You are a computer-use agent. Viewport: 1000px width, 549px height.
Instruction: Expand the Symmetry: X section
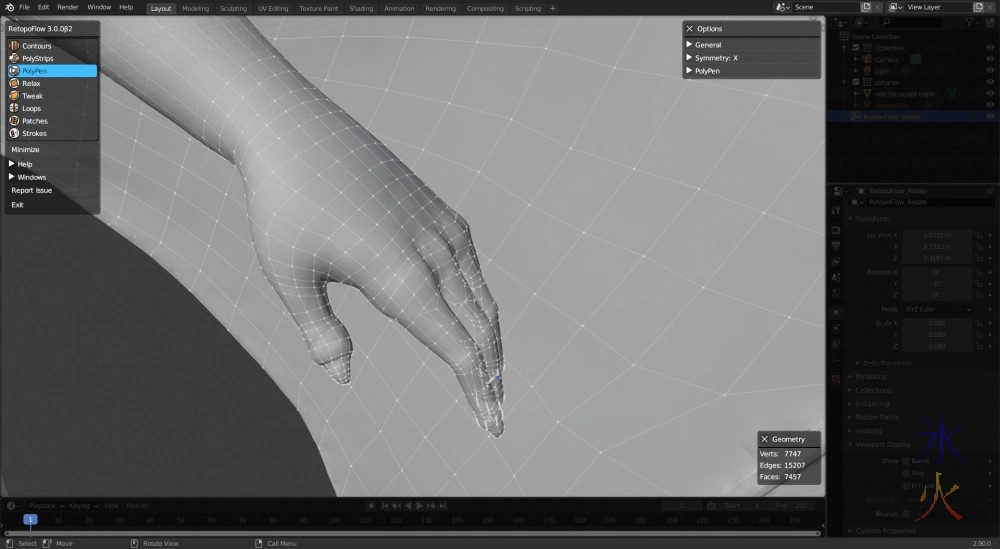715,58
